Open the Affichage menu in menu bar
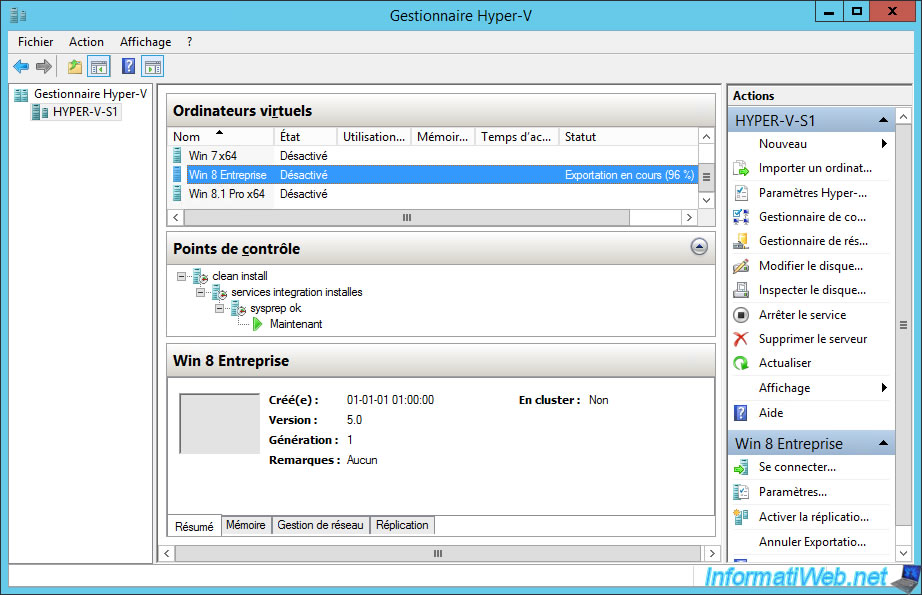 coord(145,42)
